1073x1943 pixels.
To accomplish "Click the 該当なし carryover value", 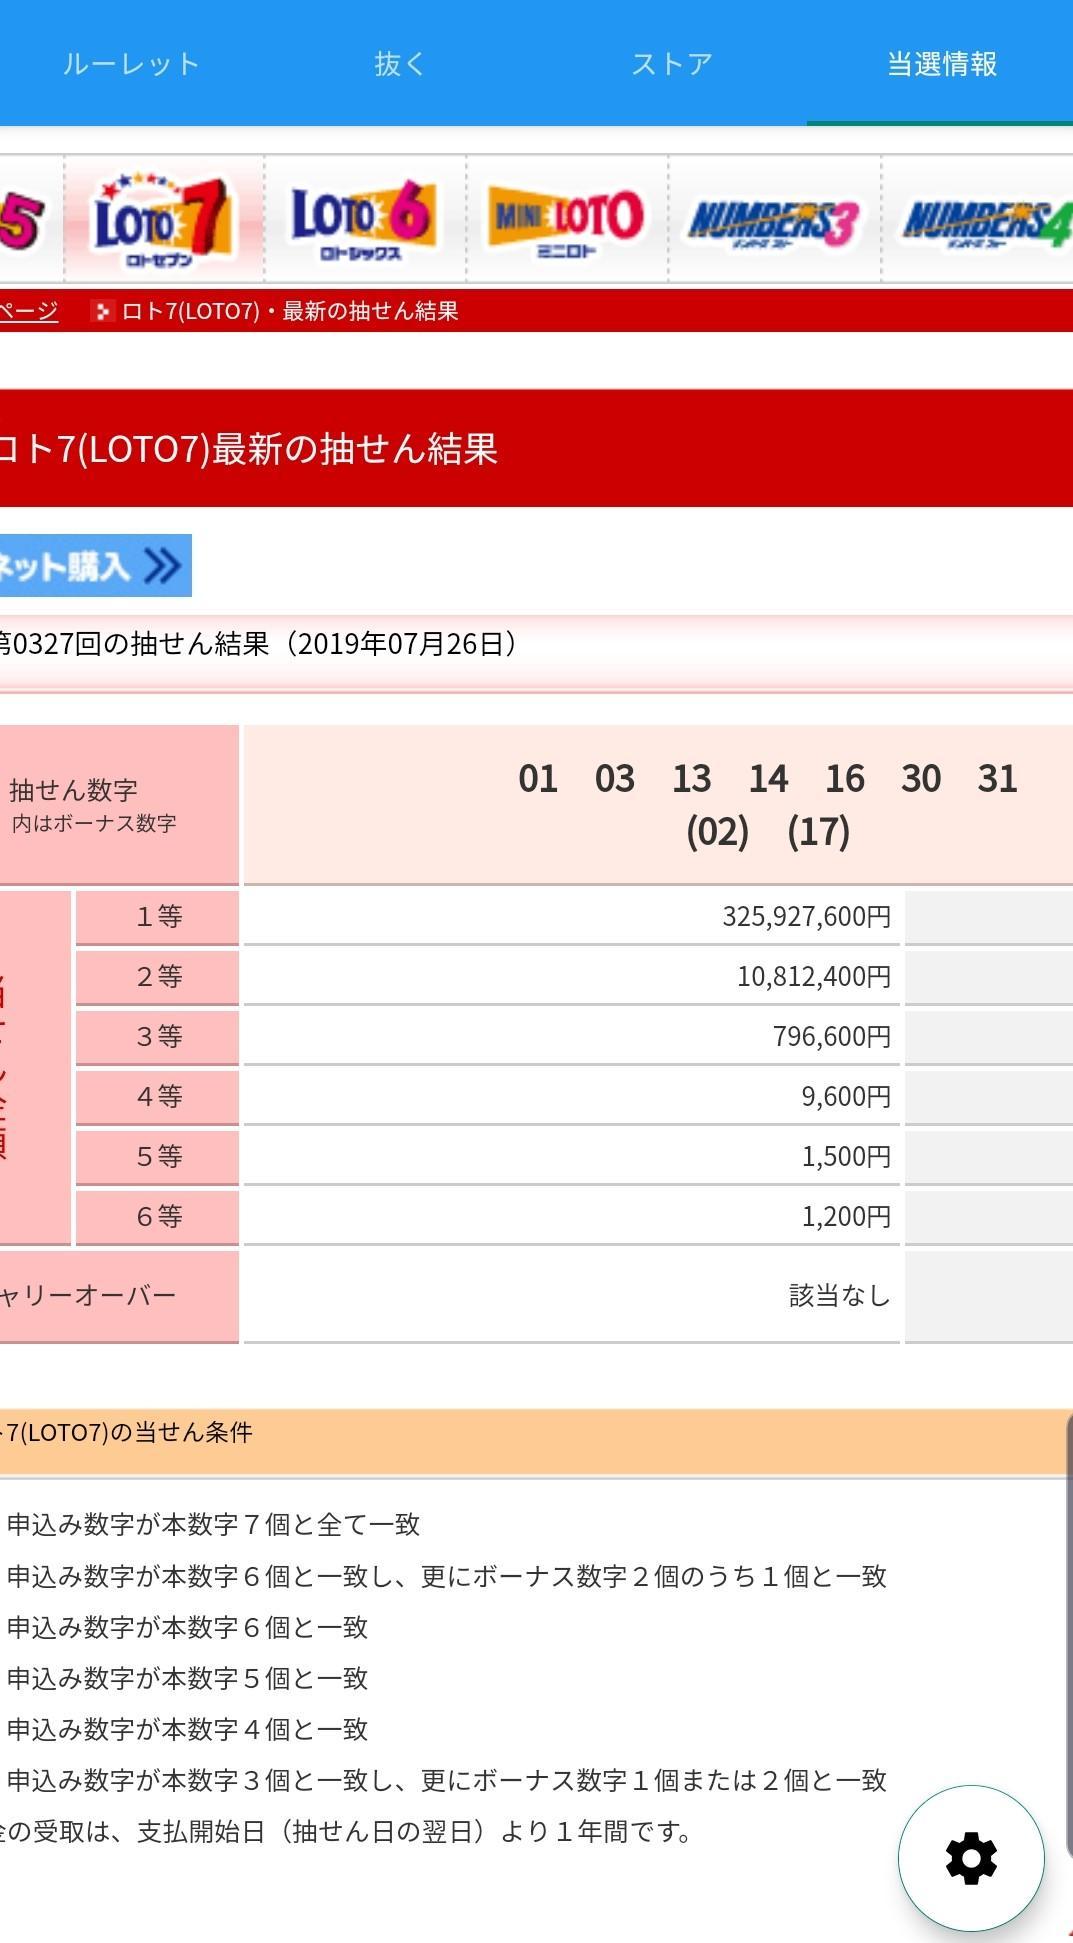I will [840, 1296].
